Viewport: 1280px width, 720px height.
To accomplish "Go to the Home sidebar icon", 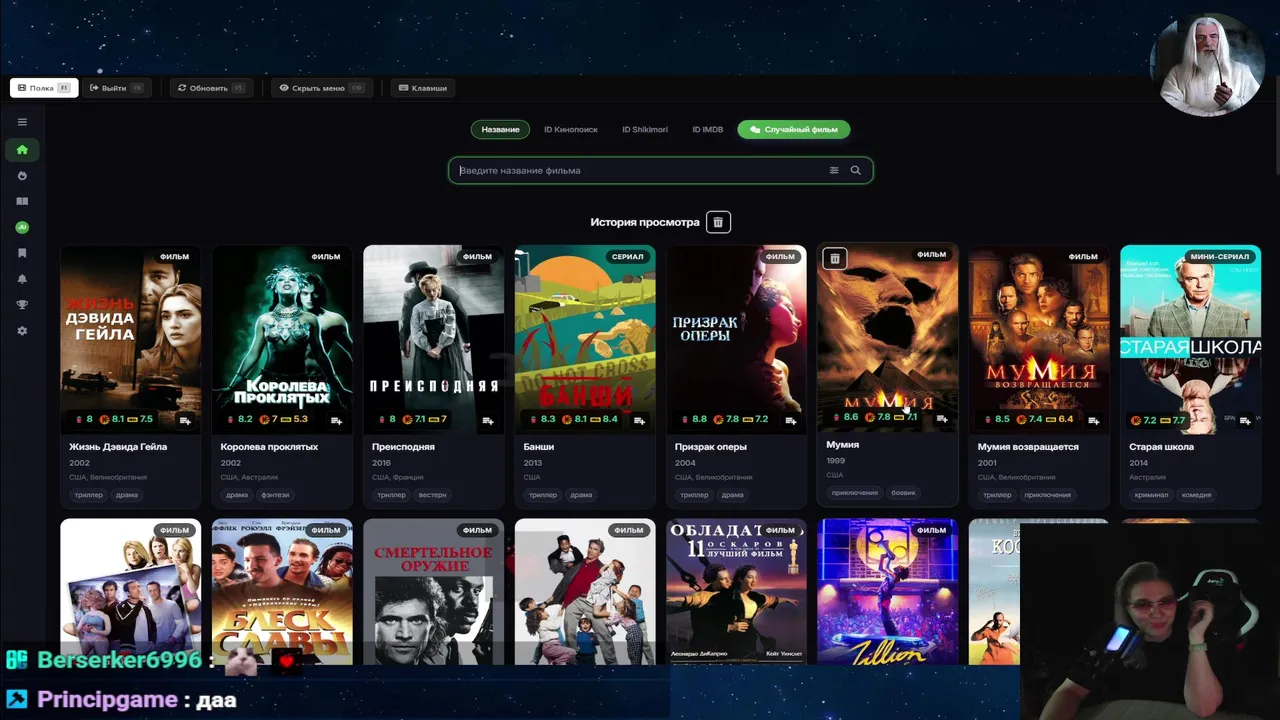I will 22,150.
